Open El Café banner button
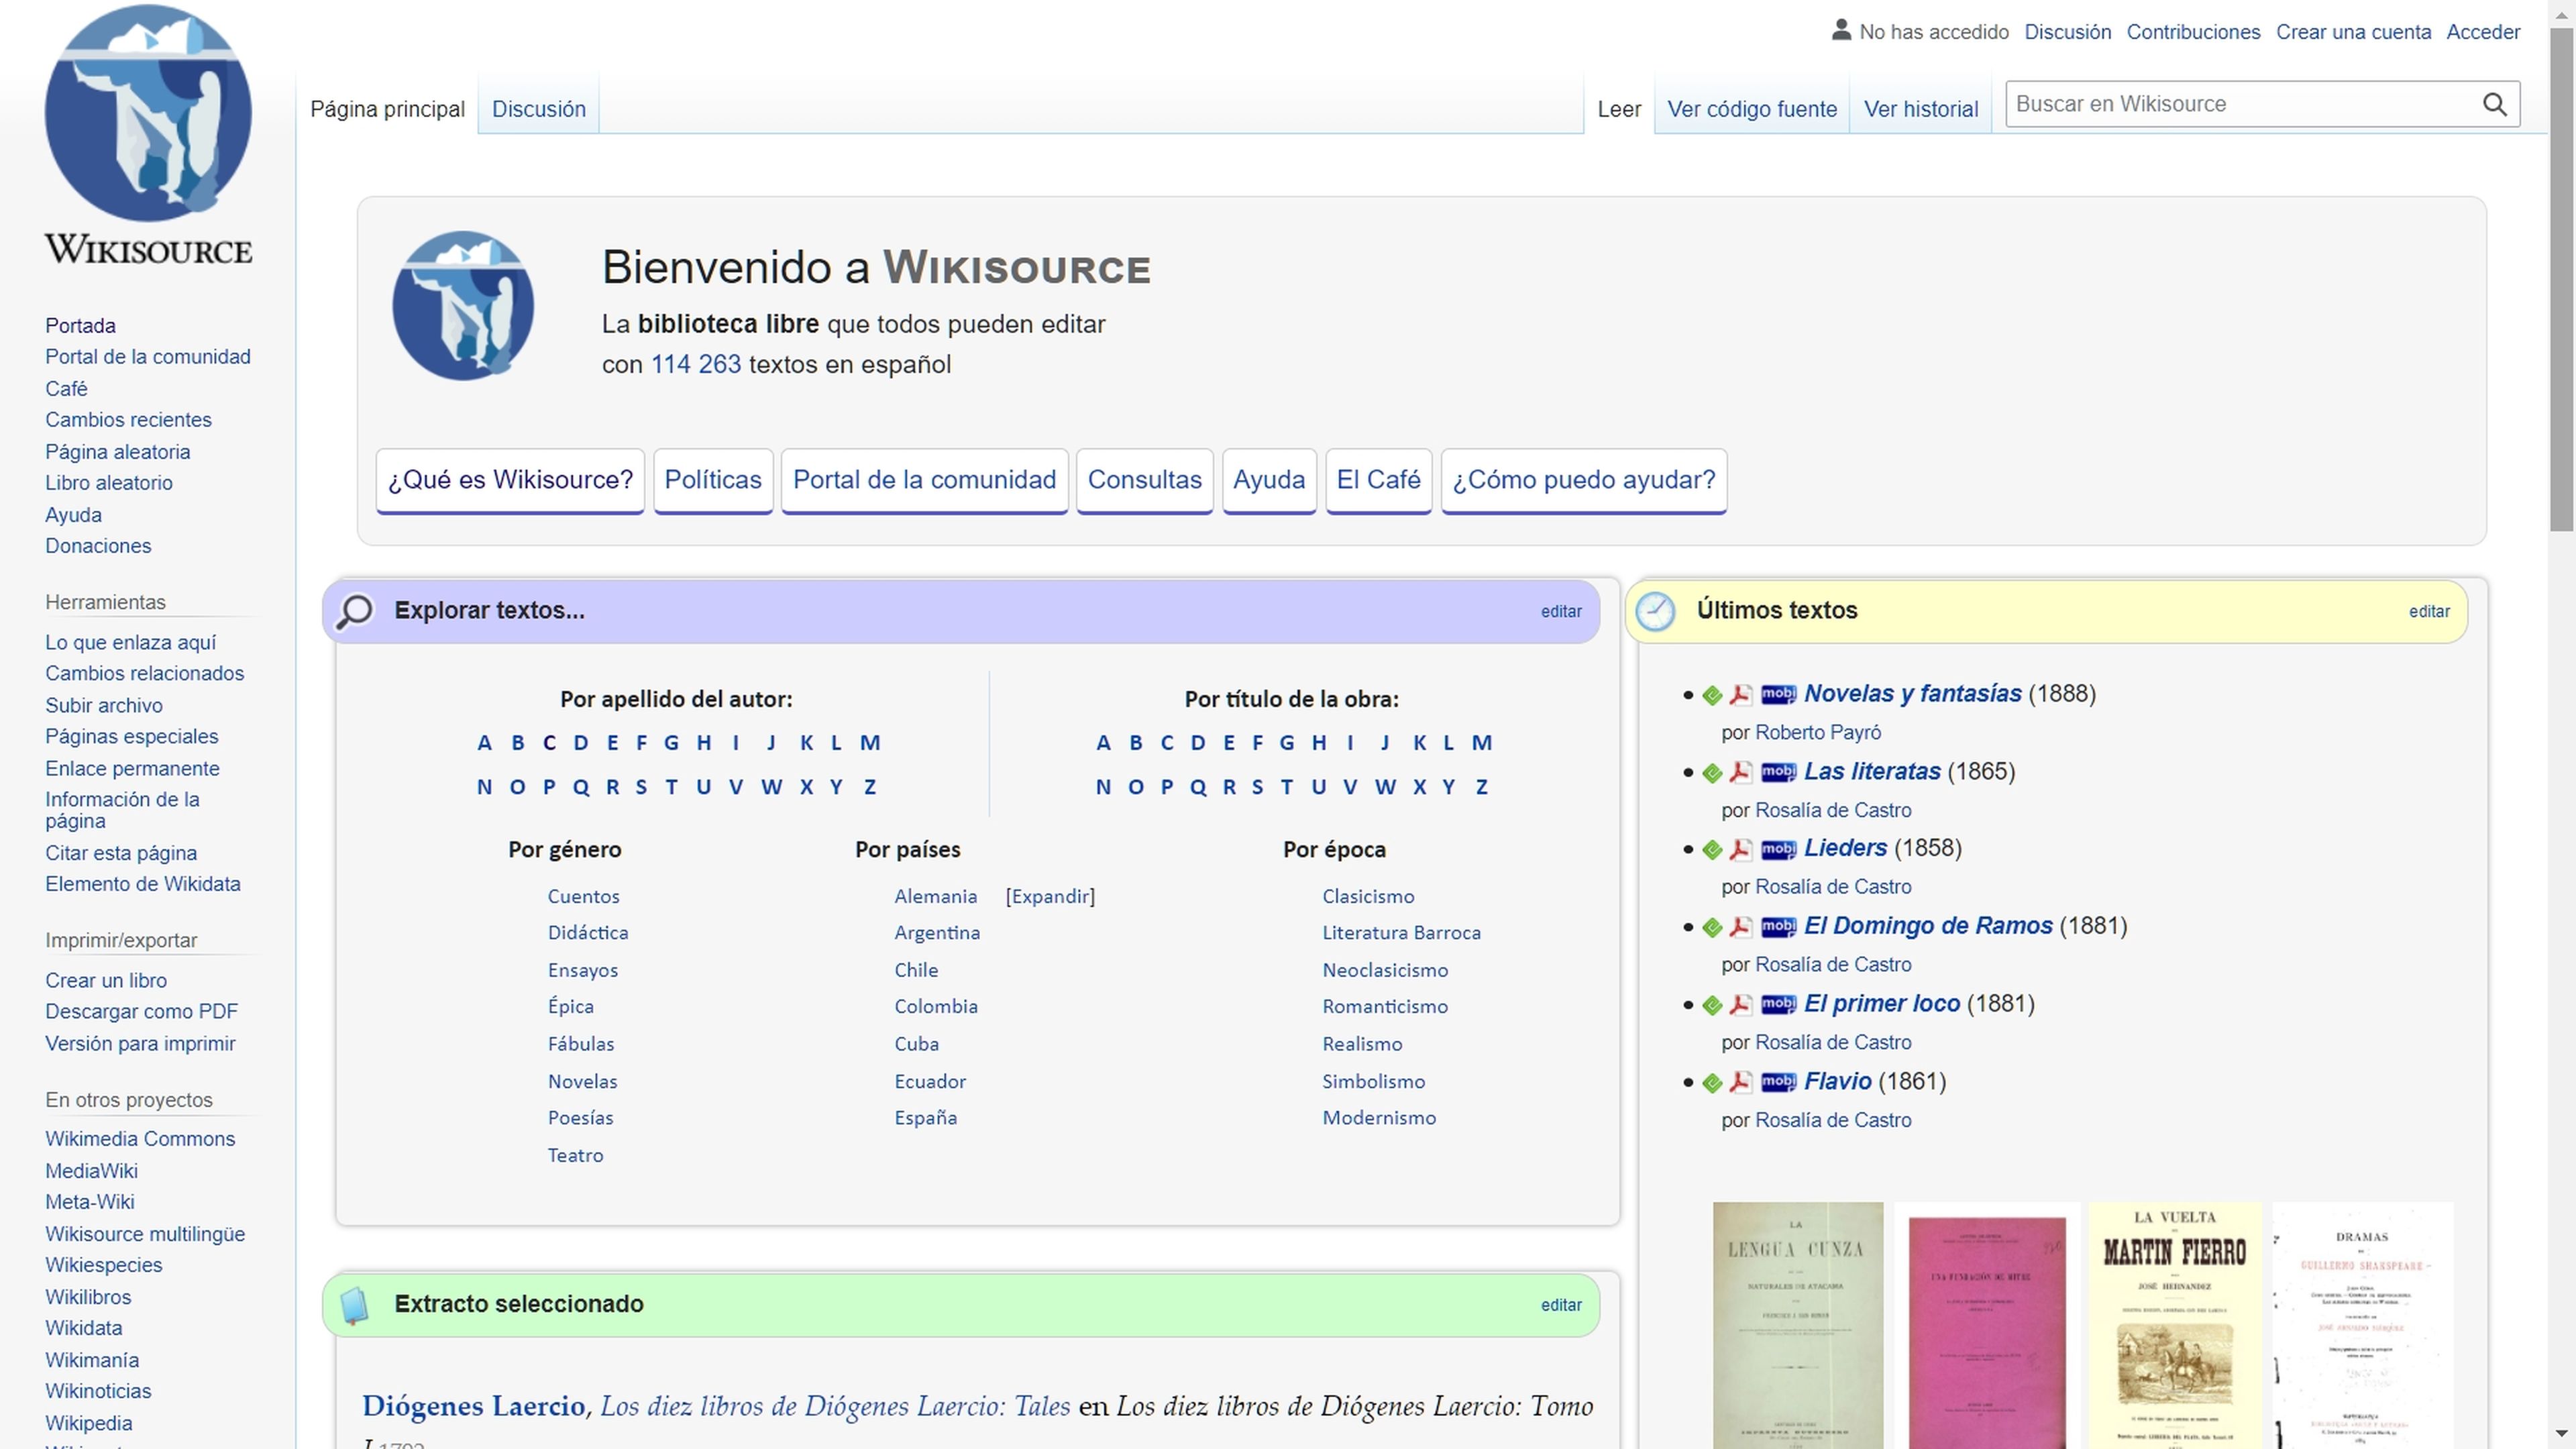The height and width of the screenshot is (1449, 2576). click(x=1378, y=481)
